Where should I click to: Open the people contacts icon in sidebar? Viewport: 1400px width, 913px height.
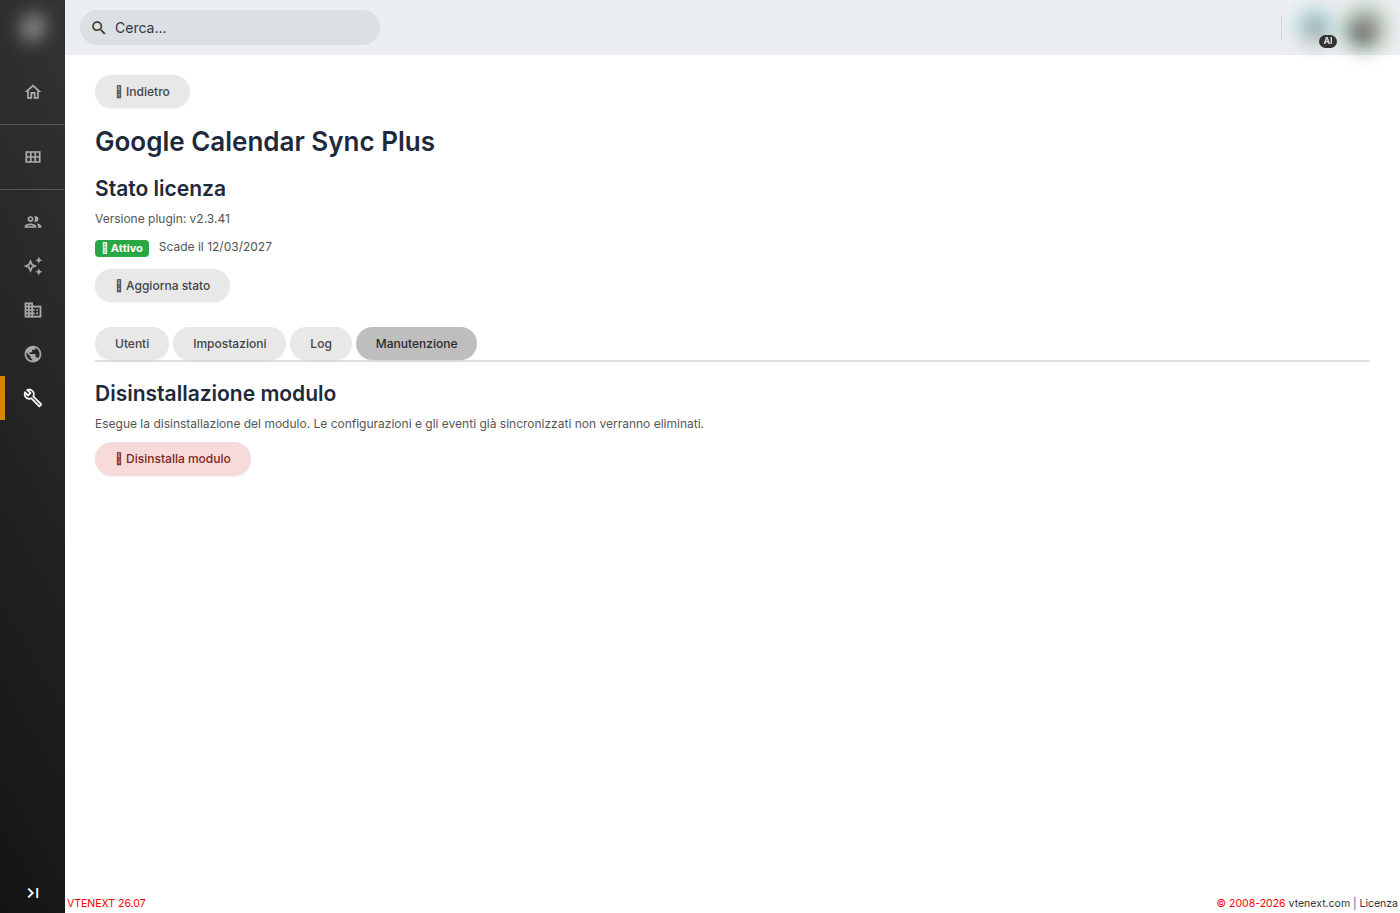(33, 222)
